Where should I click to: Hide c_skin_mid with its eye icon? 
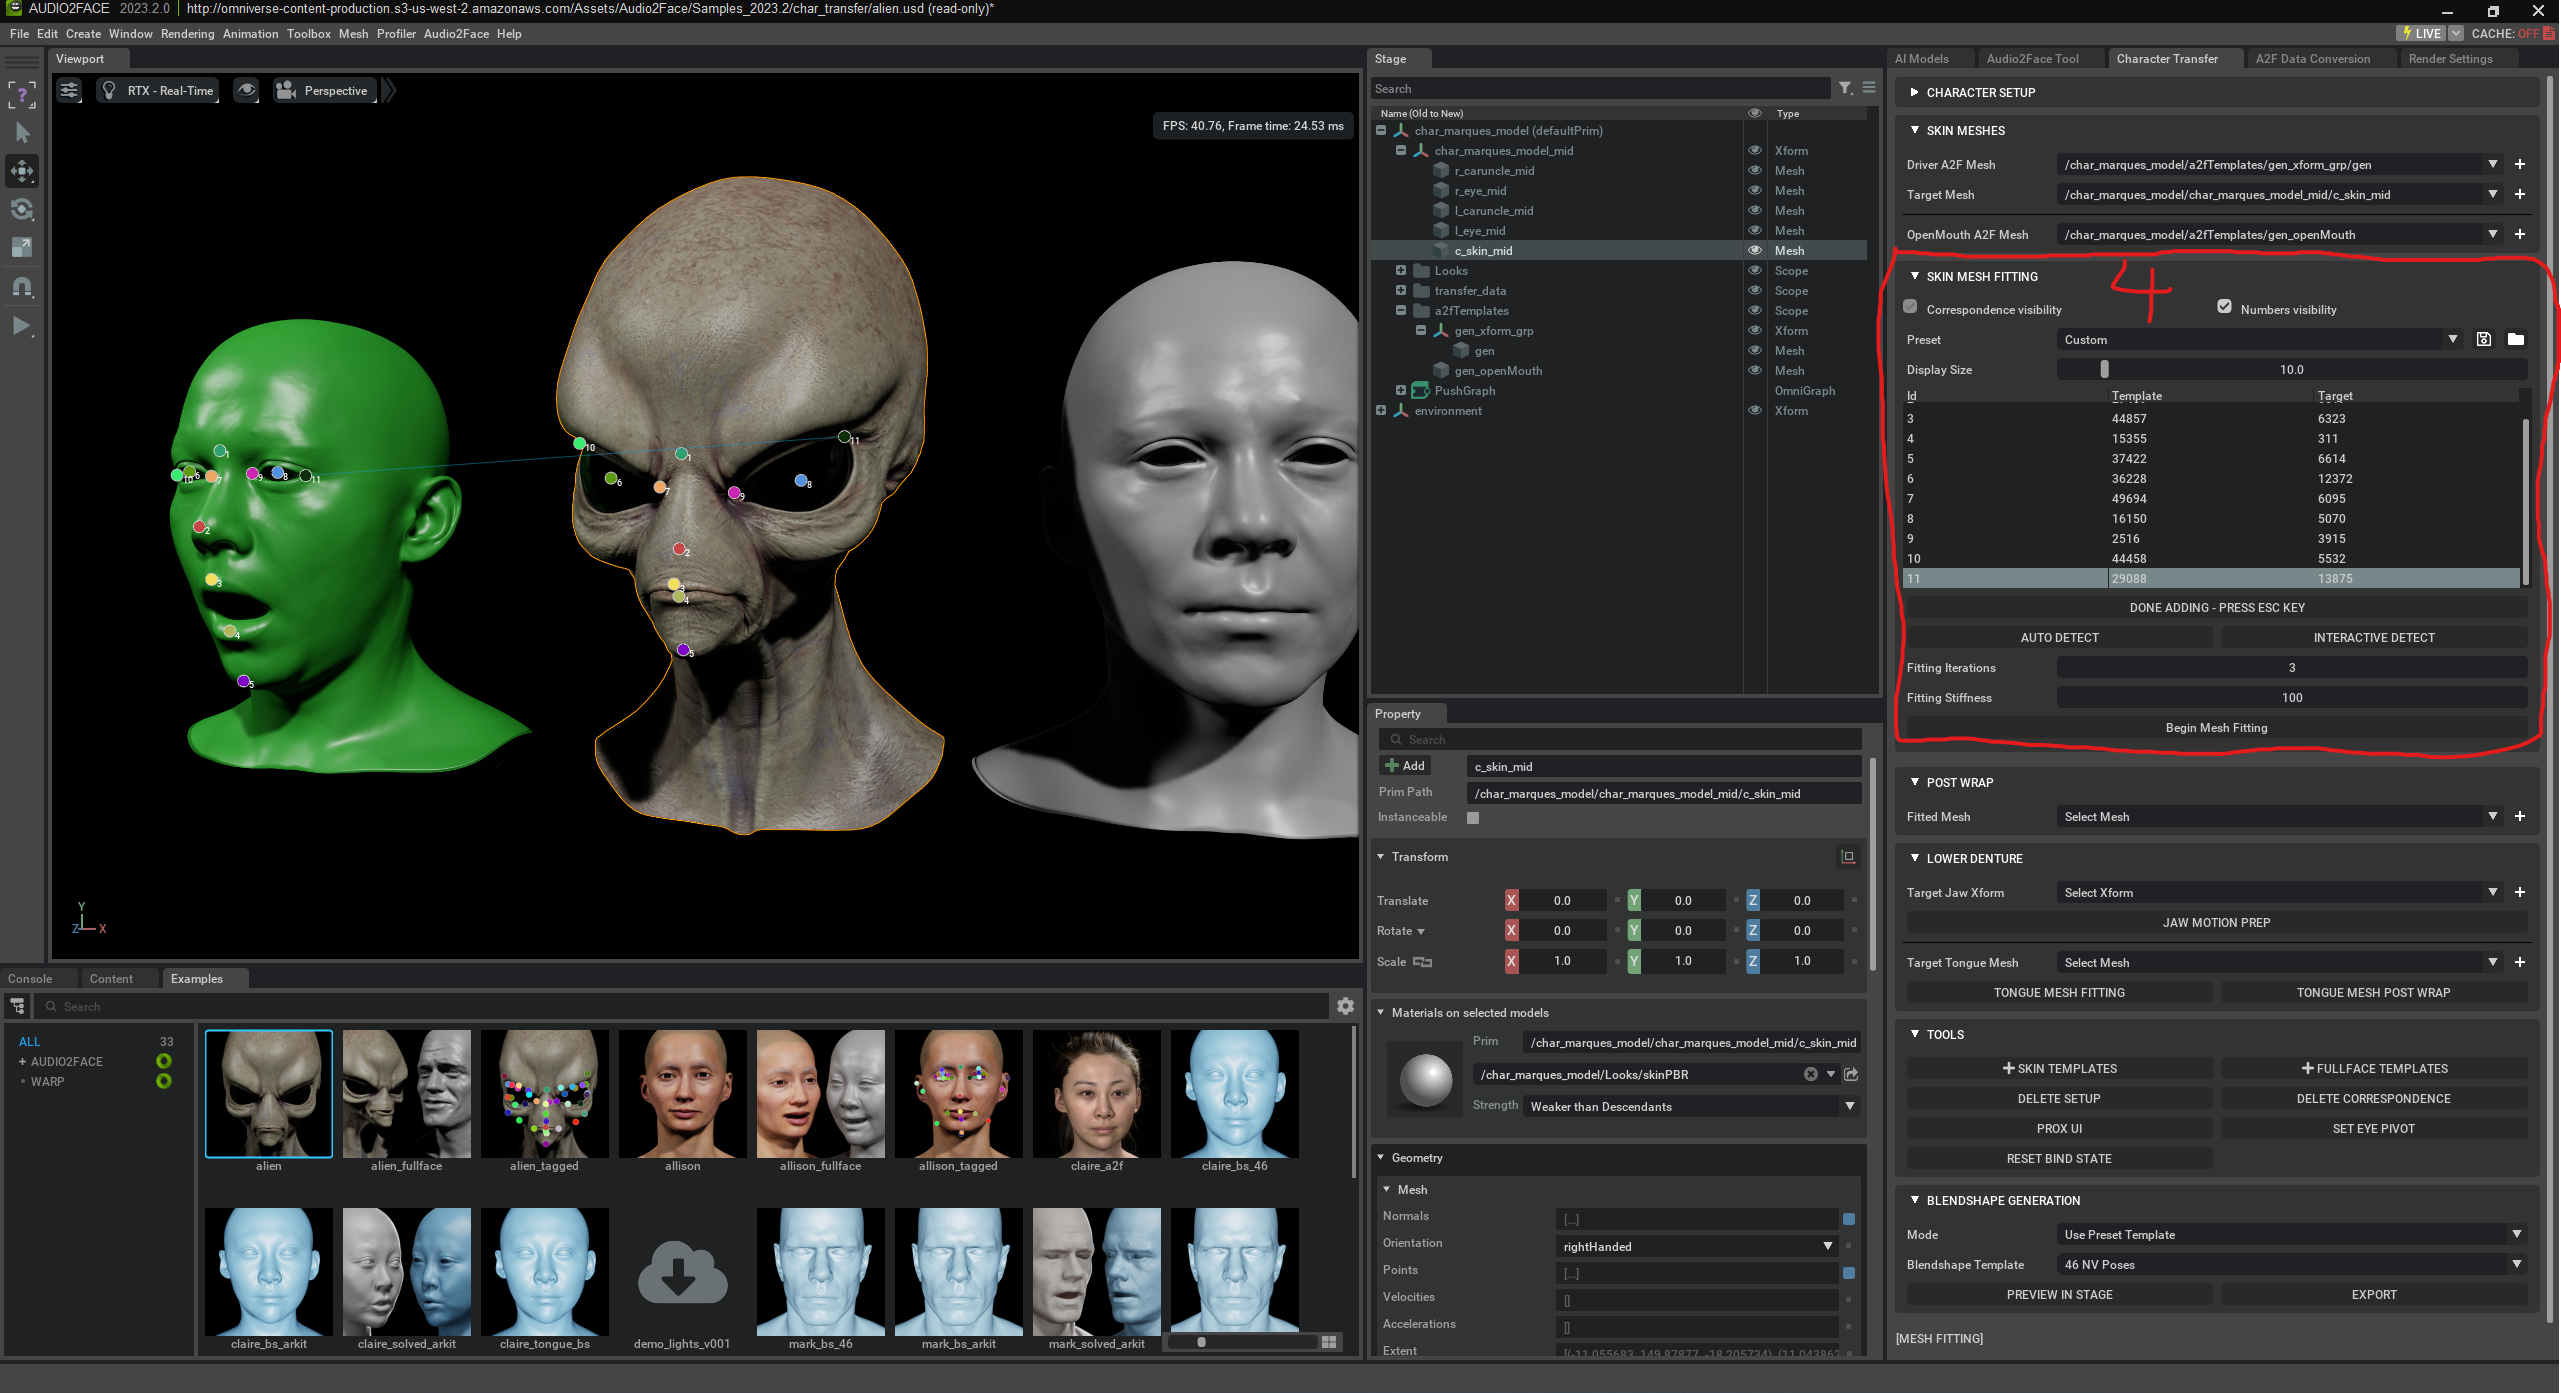click(x=1754, y=250)
